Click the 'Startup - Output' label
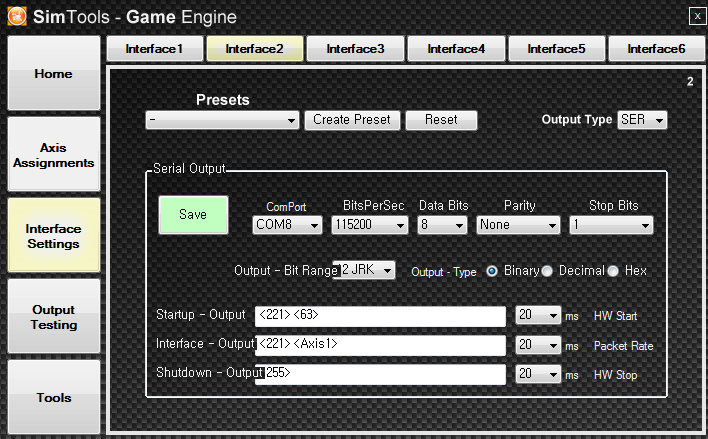 click(x=201, y=315)
